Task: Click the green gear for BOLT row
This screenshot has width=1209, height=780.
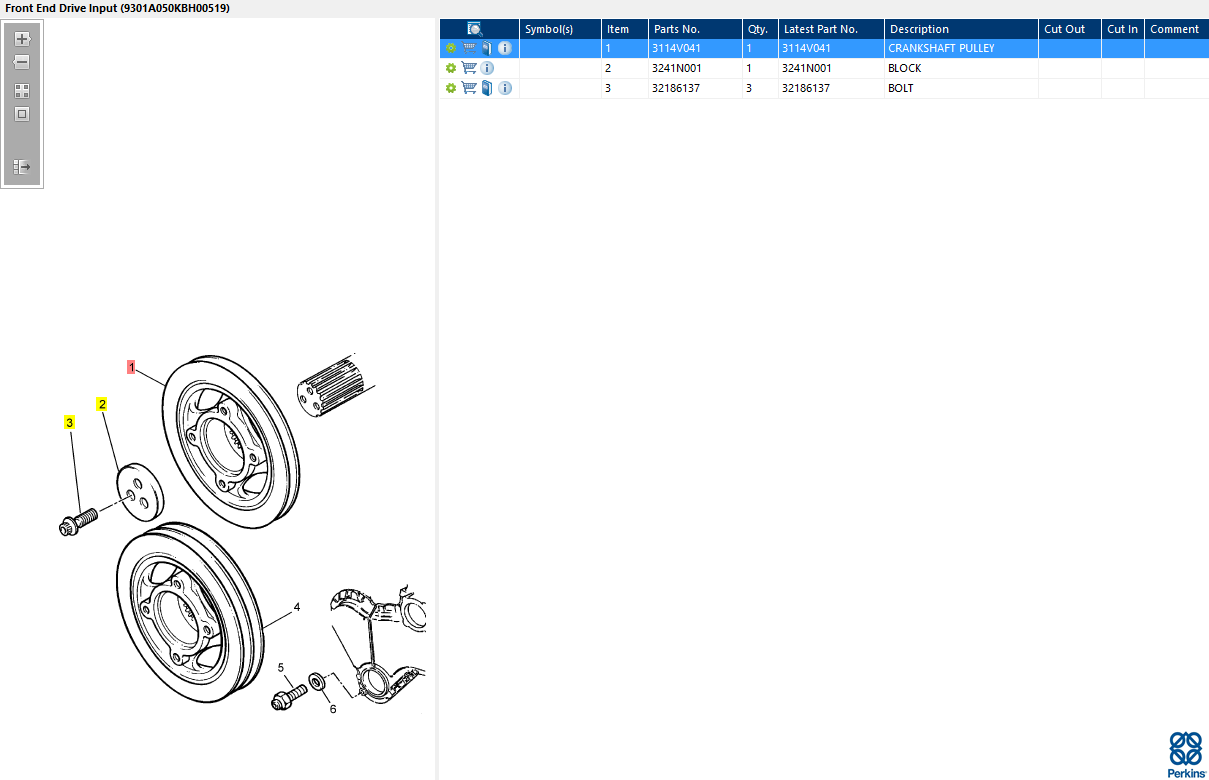Action: click(x=451, y=88)
